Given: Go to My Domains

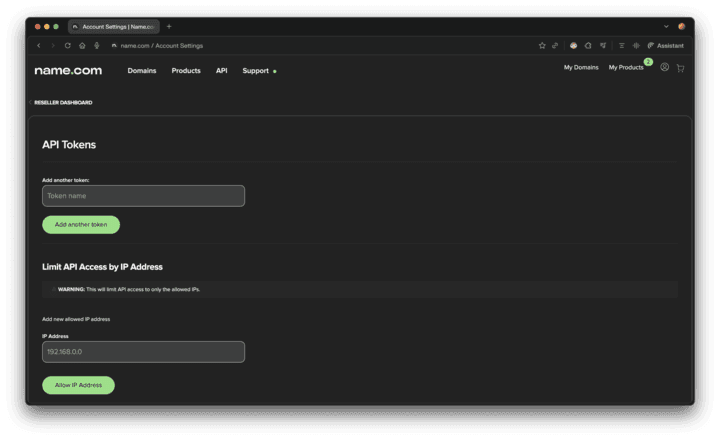Looking at the screenshot, I should pyautogui.click(x=581, y=68).
